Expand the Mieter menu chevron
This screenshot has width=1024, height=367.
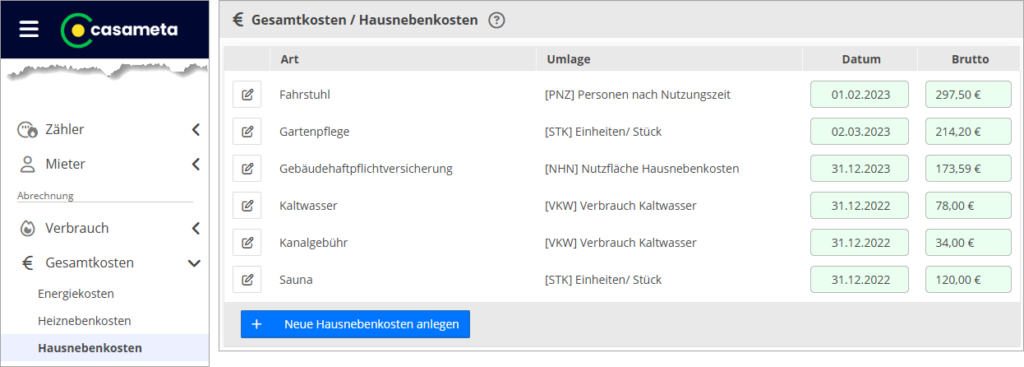[x=195, y=164]
